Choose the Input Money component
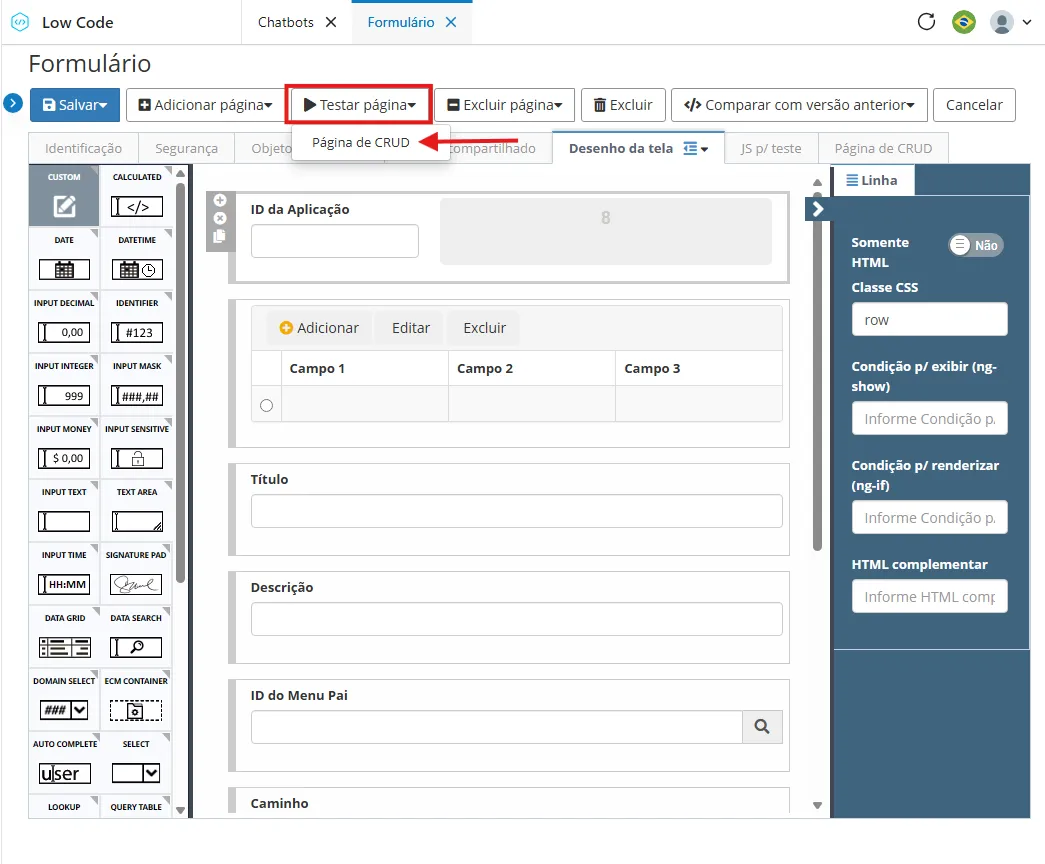1045x864 pixels. (x=64, y=449)
